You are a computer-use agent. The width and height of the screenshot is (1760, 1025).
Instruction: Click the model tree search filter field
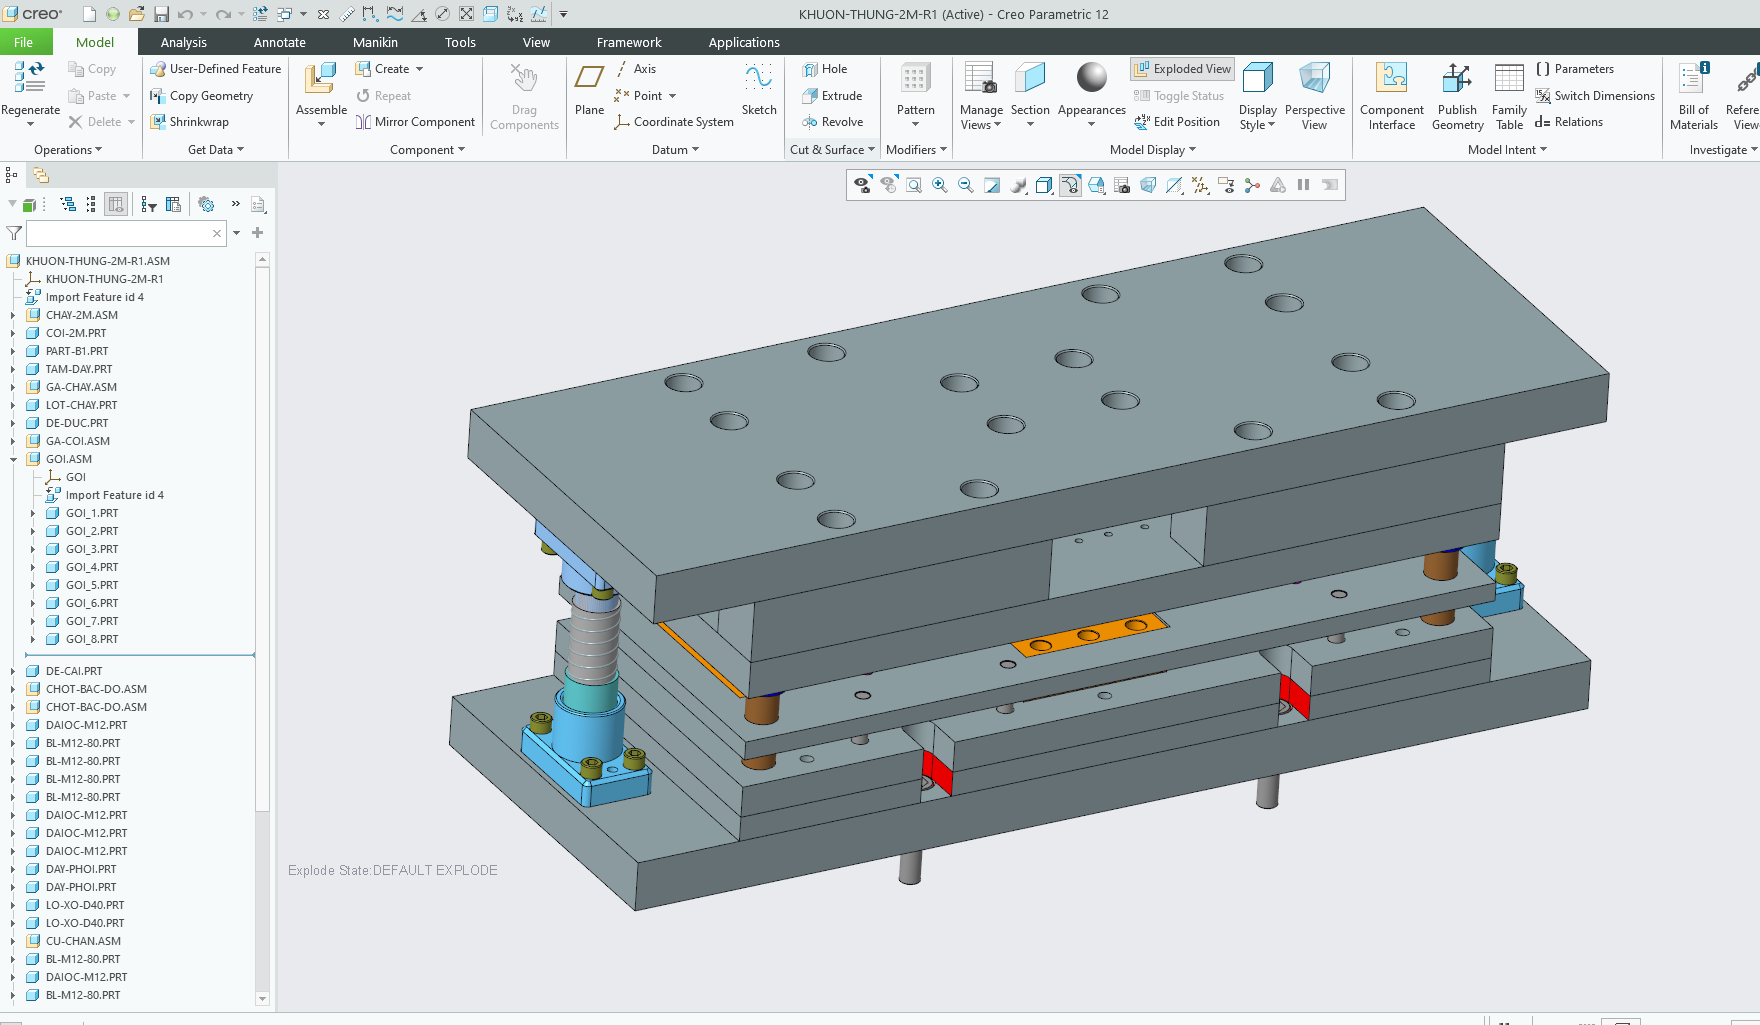coord(118,233)
